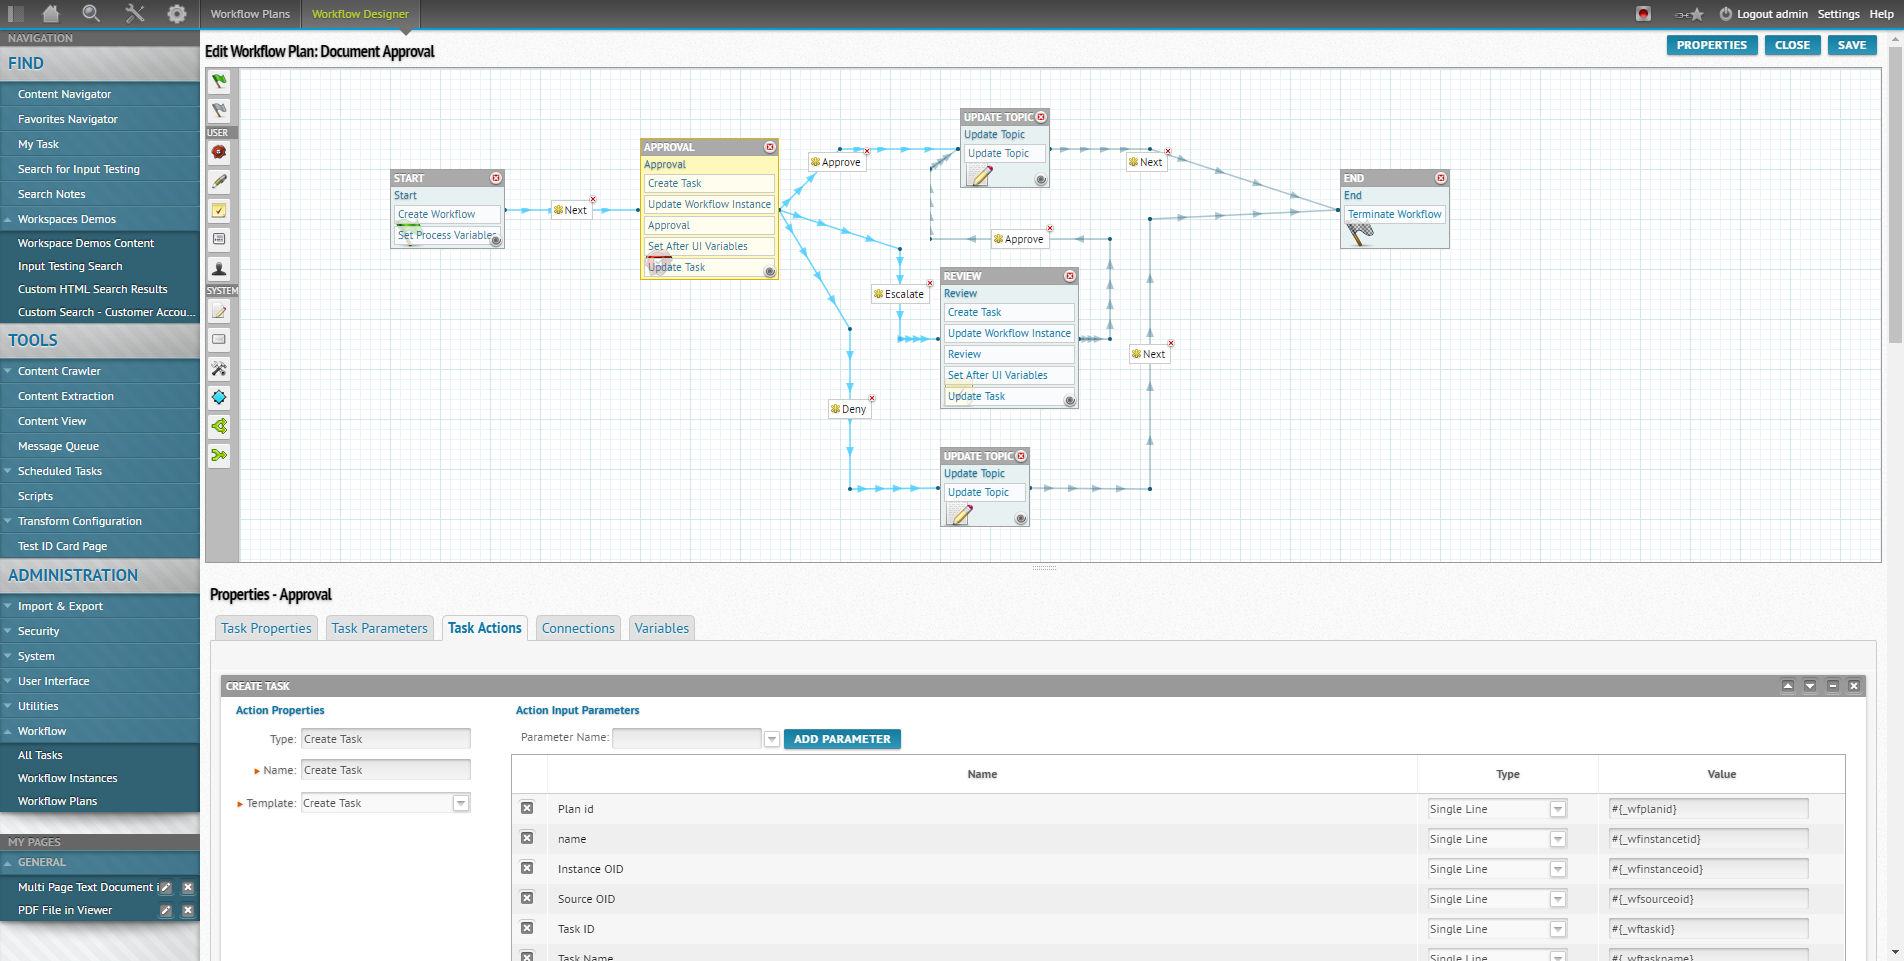Open the Template dropdown for Create Task
The height and width of the screenshot is (961, 1904).
[461, 803]
